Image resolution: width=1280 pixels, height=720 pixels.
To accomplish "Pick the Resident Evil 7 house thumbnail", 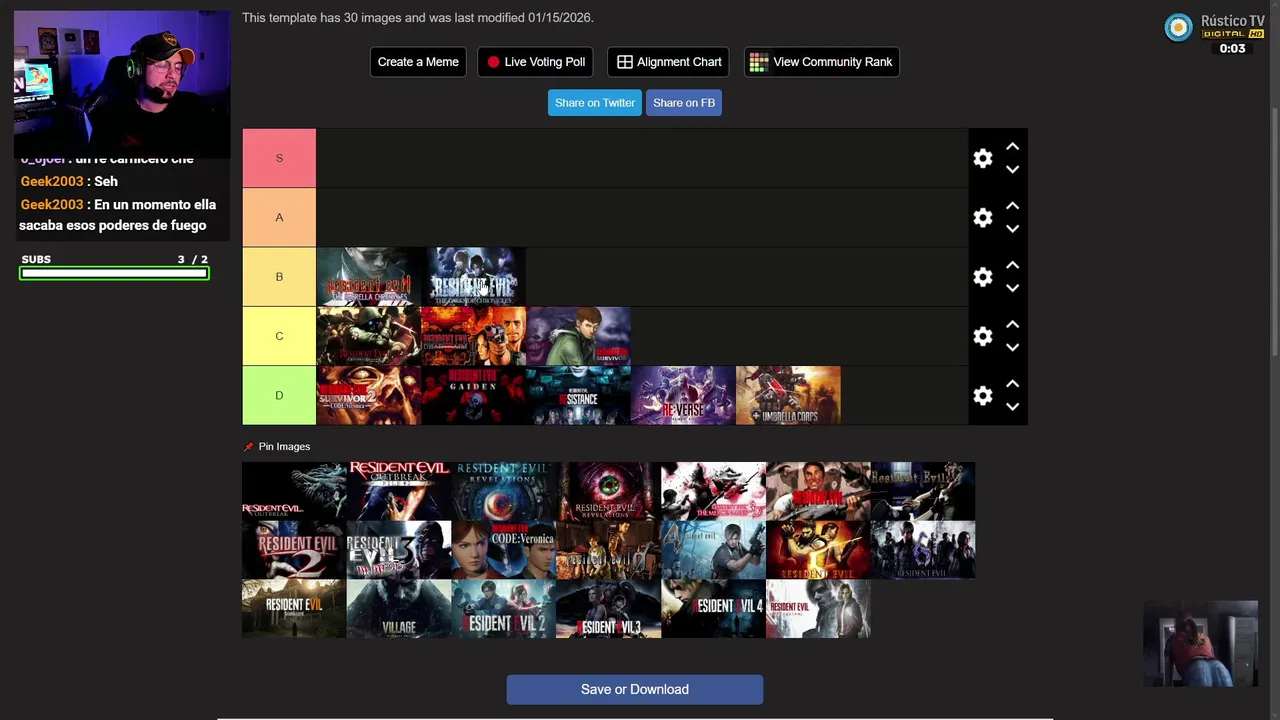I will pyautogui.click(x=294, y=609).
